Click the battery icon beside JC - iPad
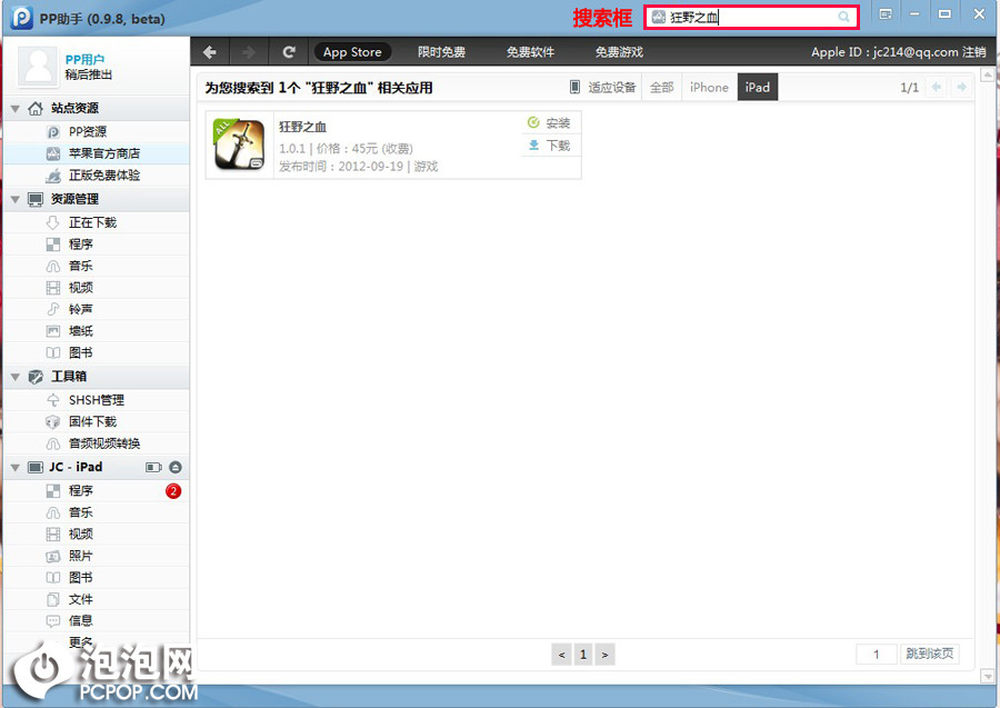Screen dimensions: 1000x708 (x=153, y=468)
